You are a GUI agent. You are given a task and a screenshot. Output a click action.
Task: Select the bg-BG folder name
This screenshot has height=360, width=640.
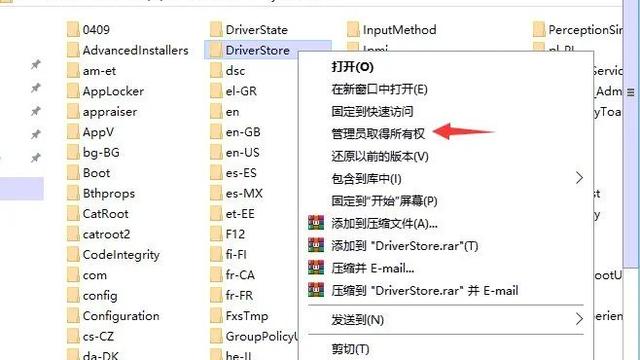(x=101, y=153)
